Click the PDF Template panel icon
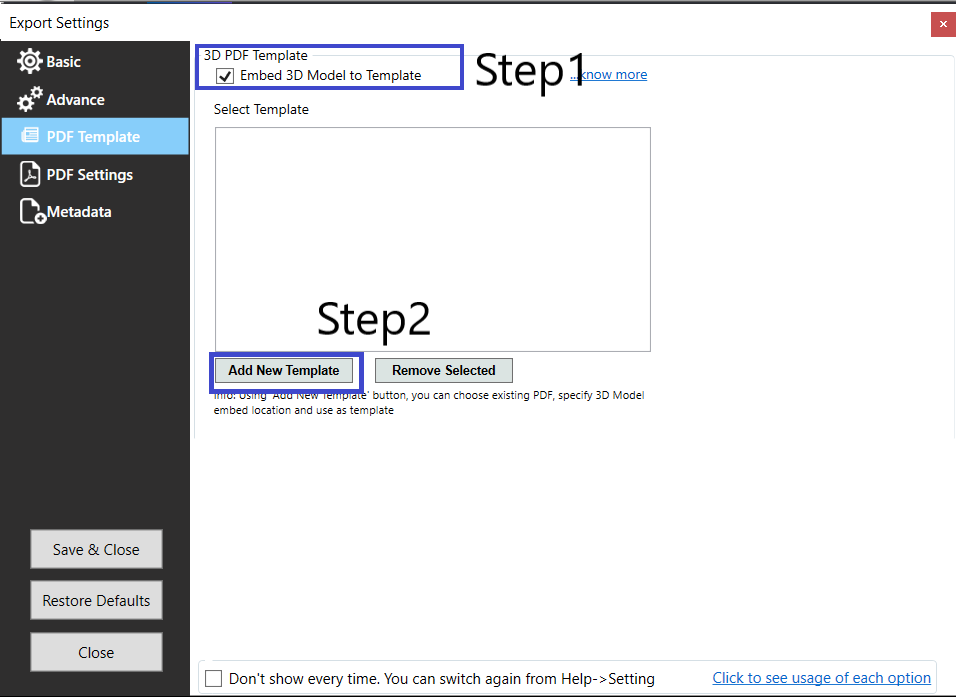This screenshot has width=956, height=697. 28,136
